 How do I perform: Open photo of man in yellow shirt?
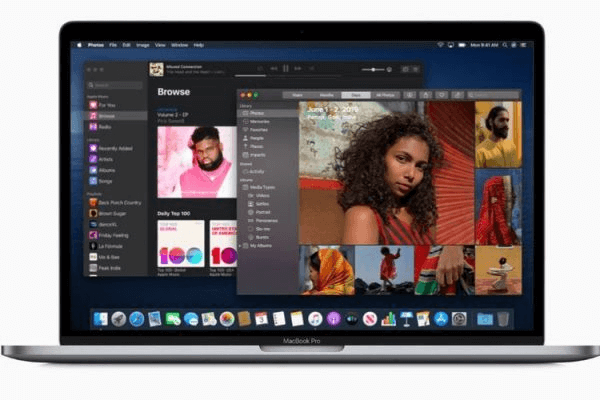pos(498,134)
